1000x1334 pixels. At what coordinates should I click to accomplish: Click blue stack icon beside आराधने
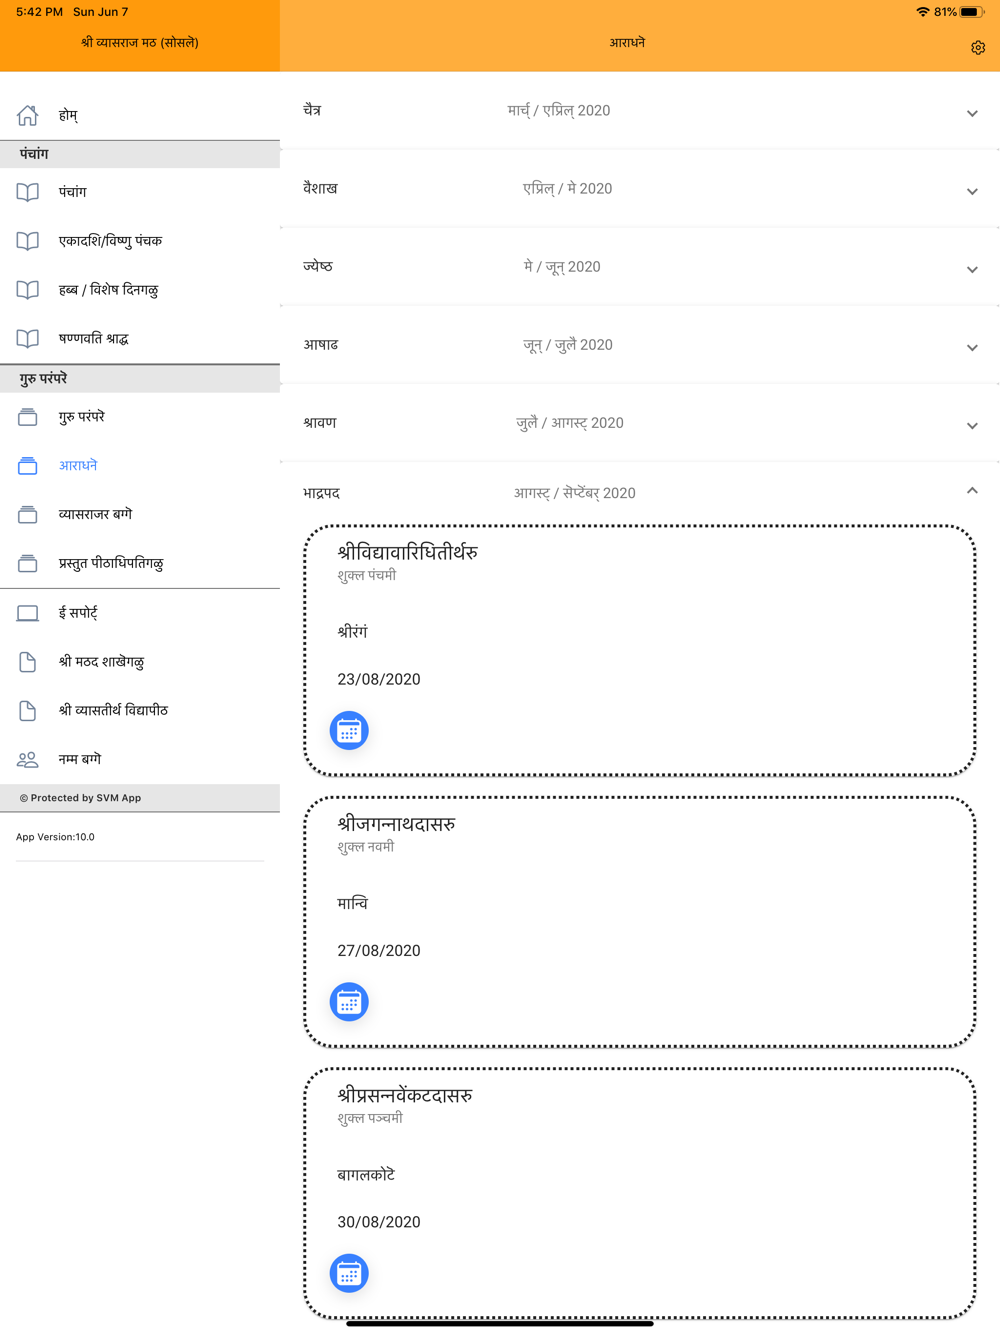tap(28, 466)
